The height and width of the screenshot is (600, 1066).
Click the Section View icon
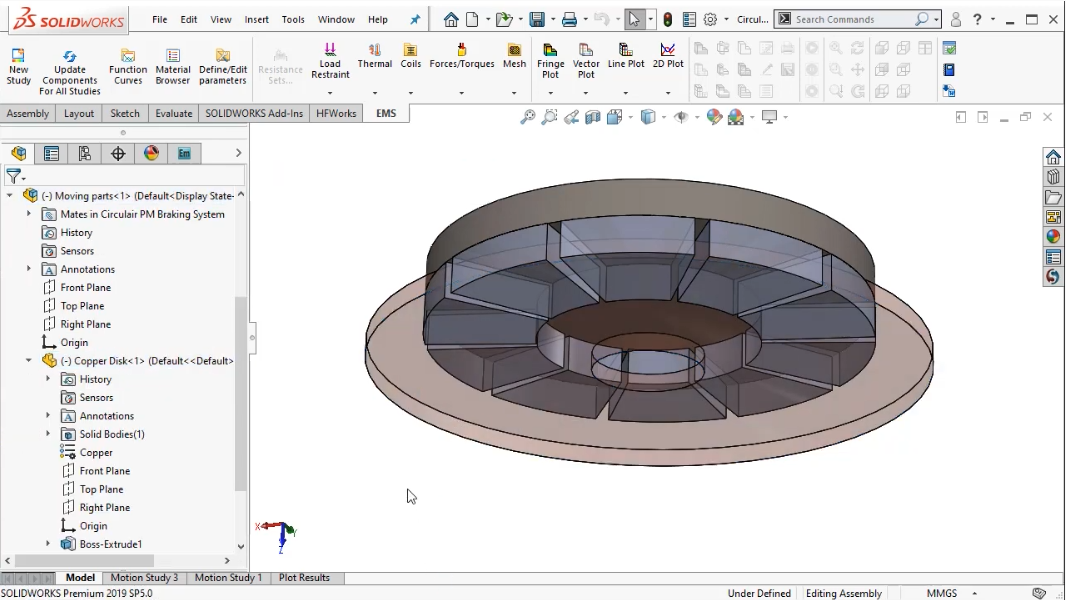[x=593, y=118]
